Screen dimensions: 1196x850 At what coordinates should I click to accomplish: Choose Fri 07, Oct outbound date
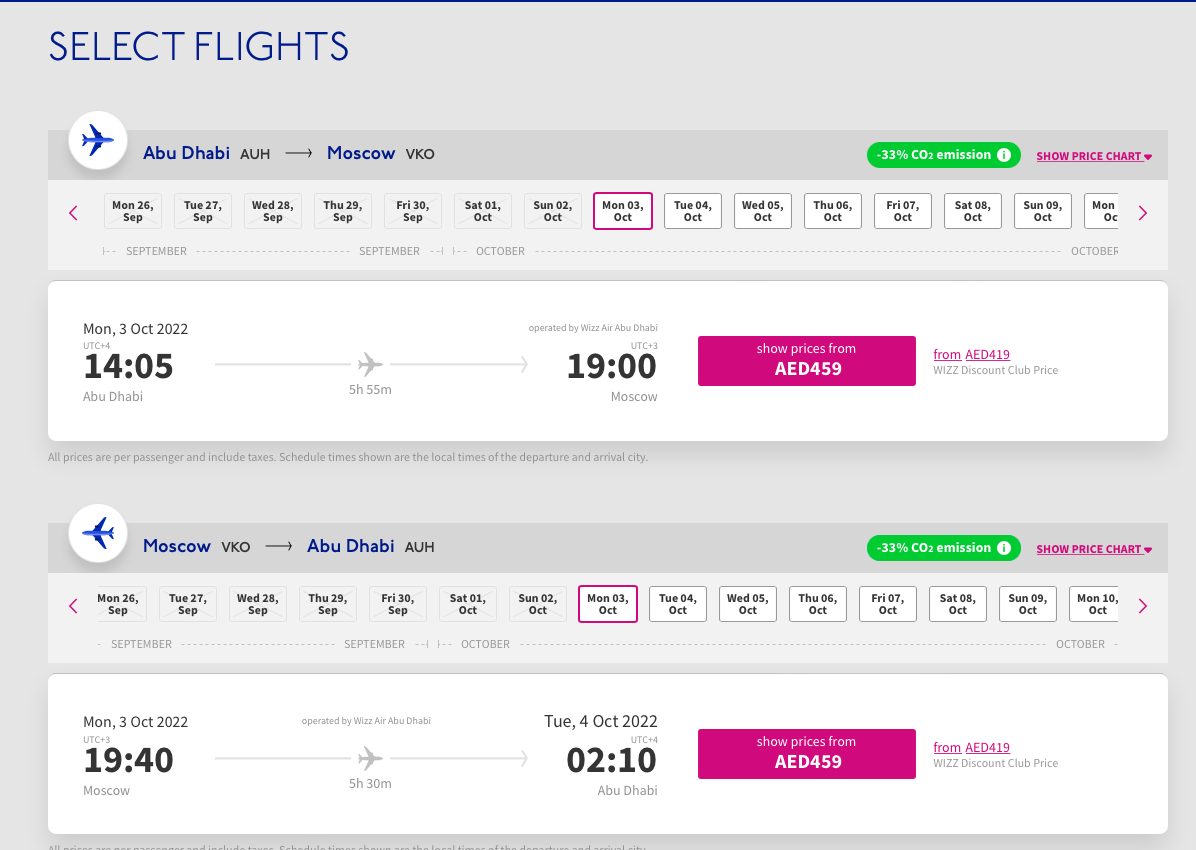(903, 211)
